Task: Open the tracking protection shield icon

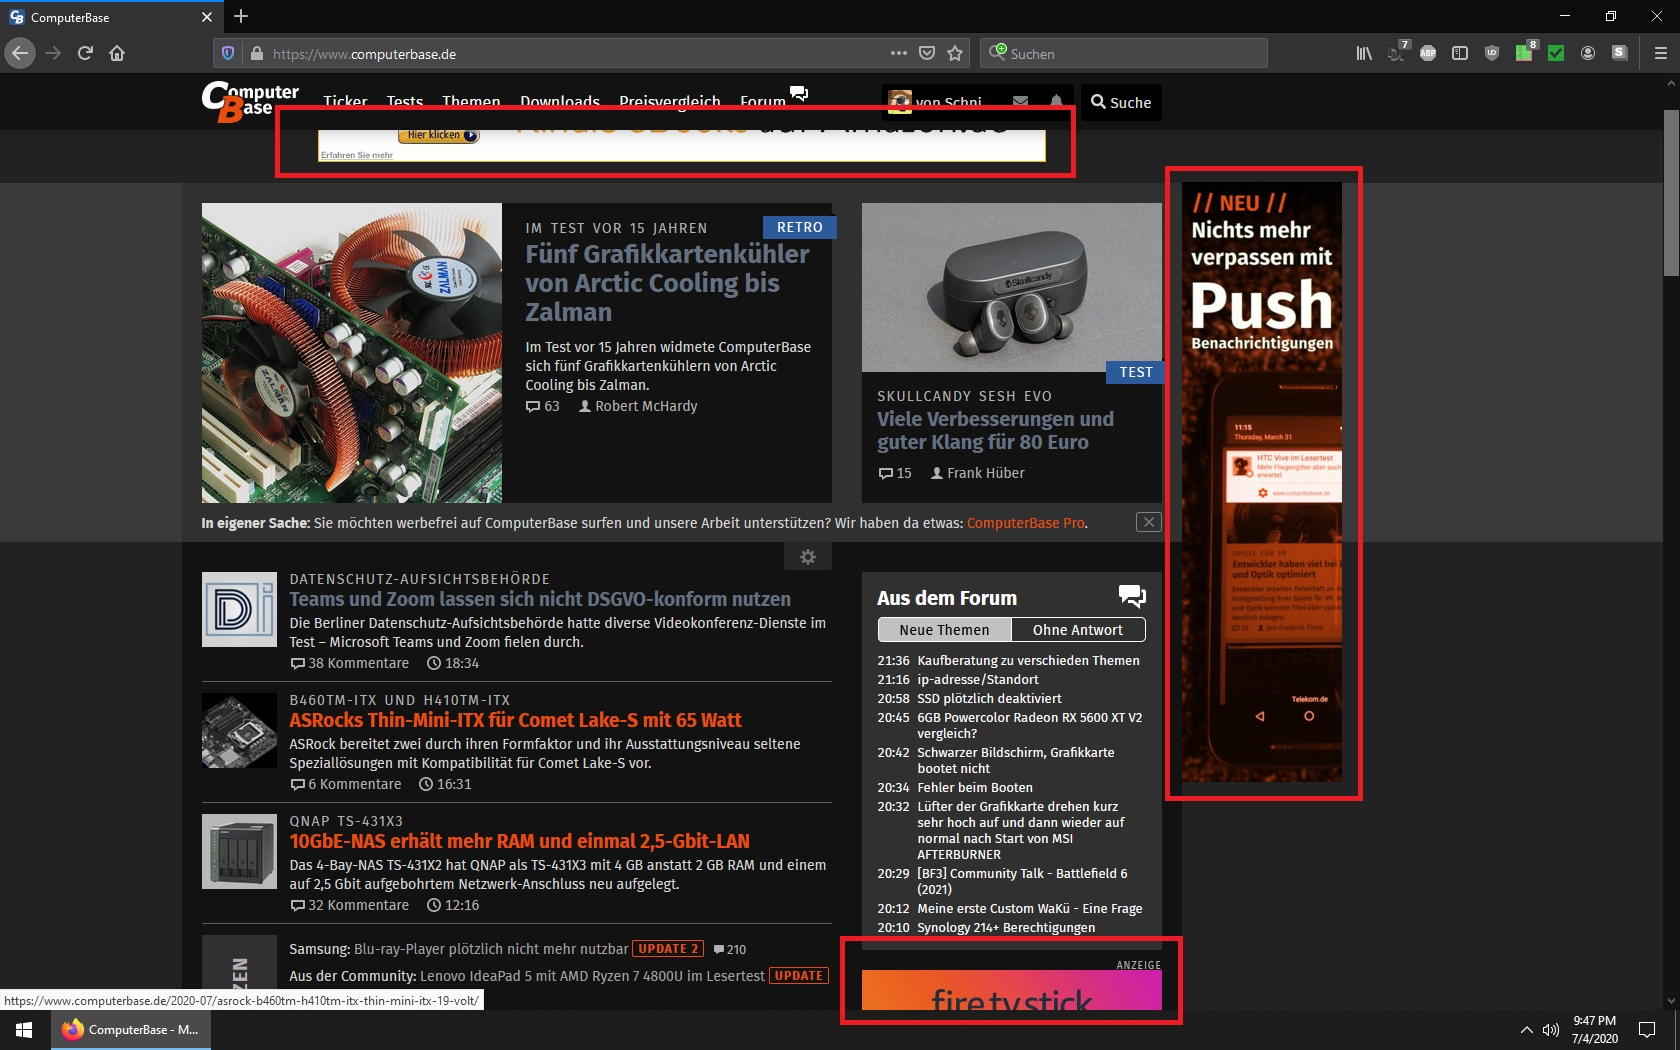Action: coord(227,53)
